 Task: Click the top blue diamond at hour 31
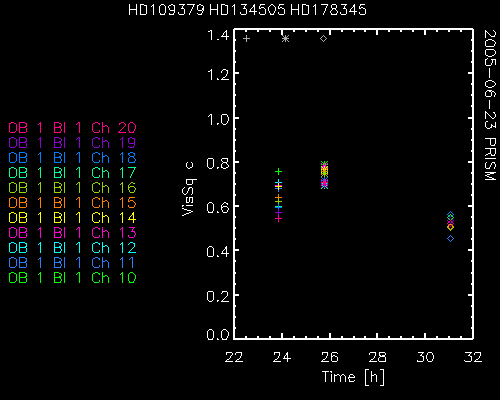[450, 215]
